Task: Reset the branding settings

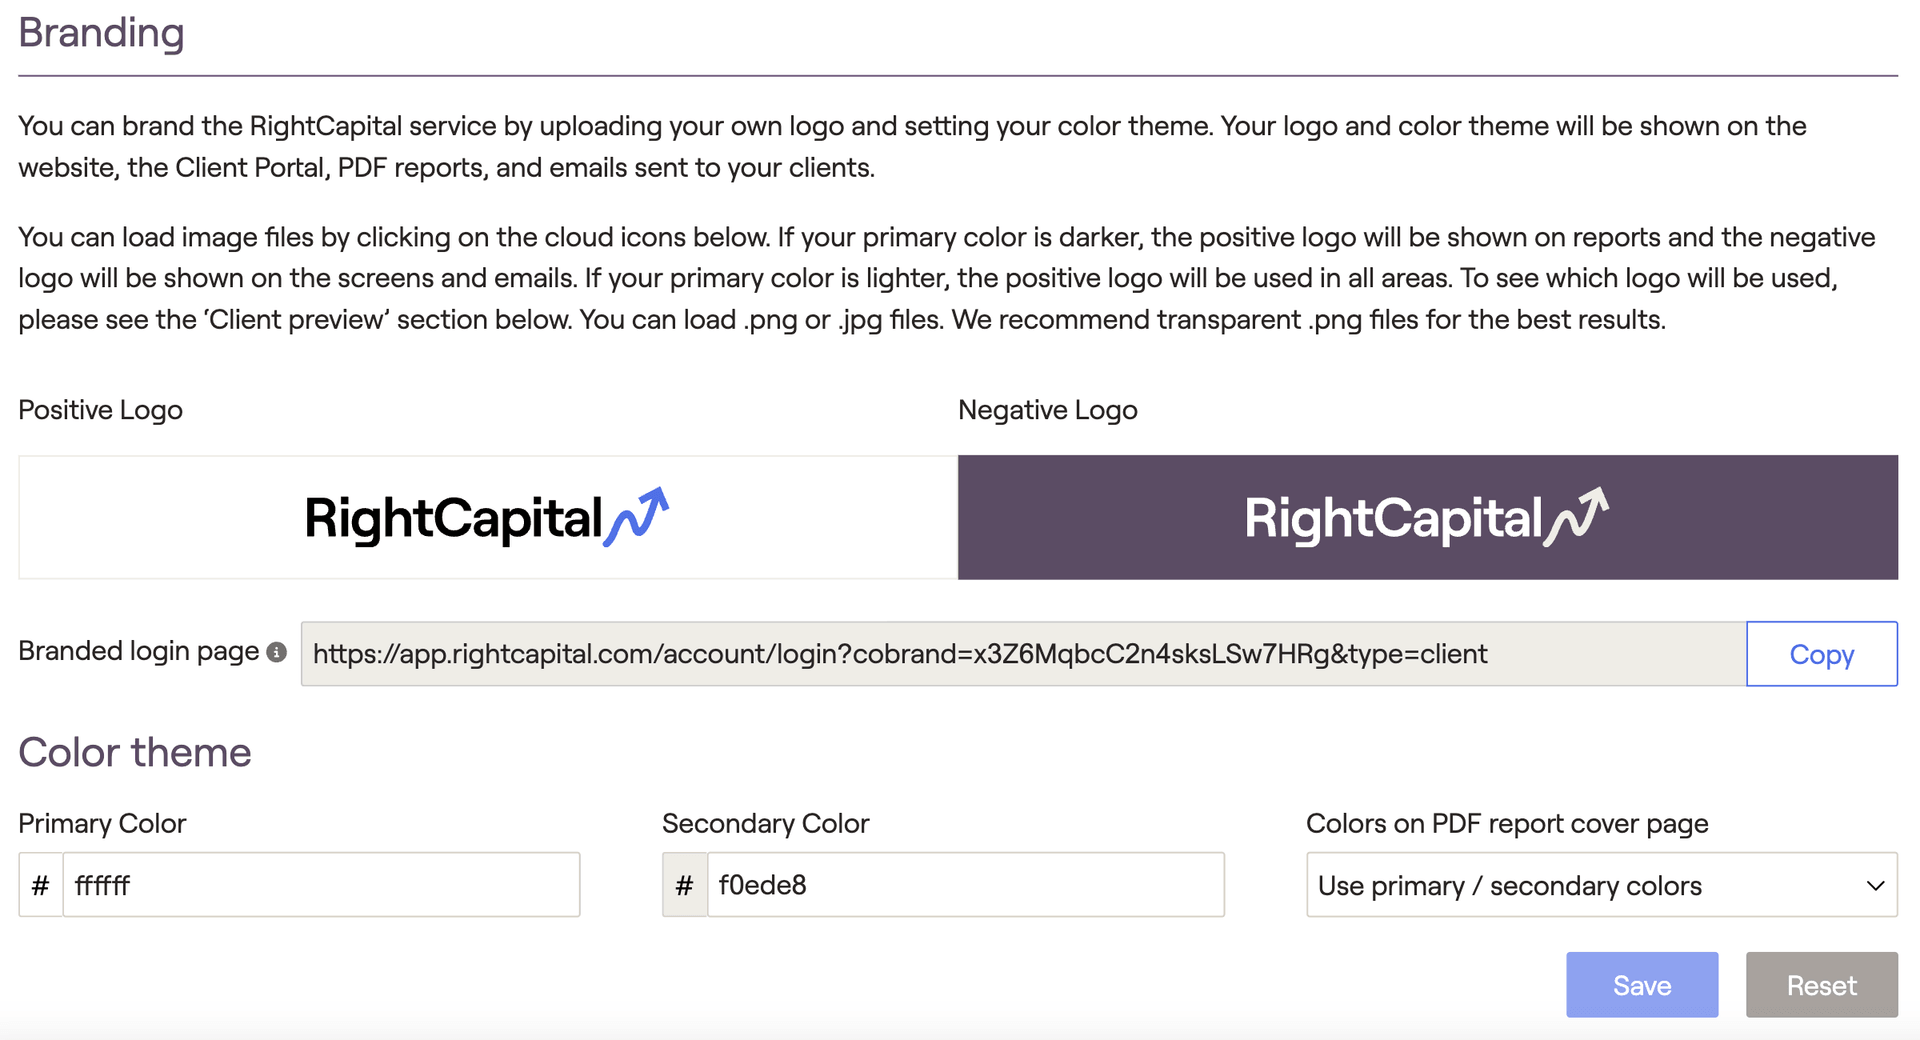Action: pyautogui.click(x=1821, y=985)
